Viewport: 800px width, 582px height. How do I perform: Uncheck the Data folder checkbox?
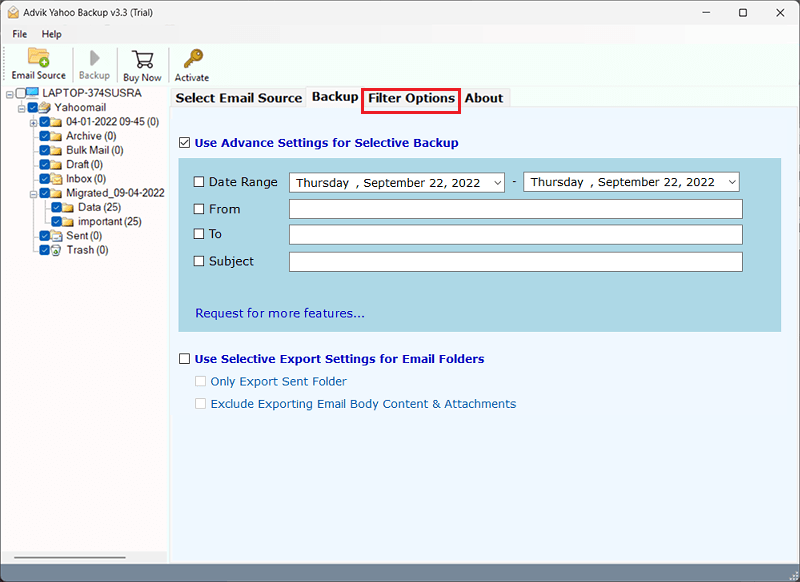[56, 207]
